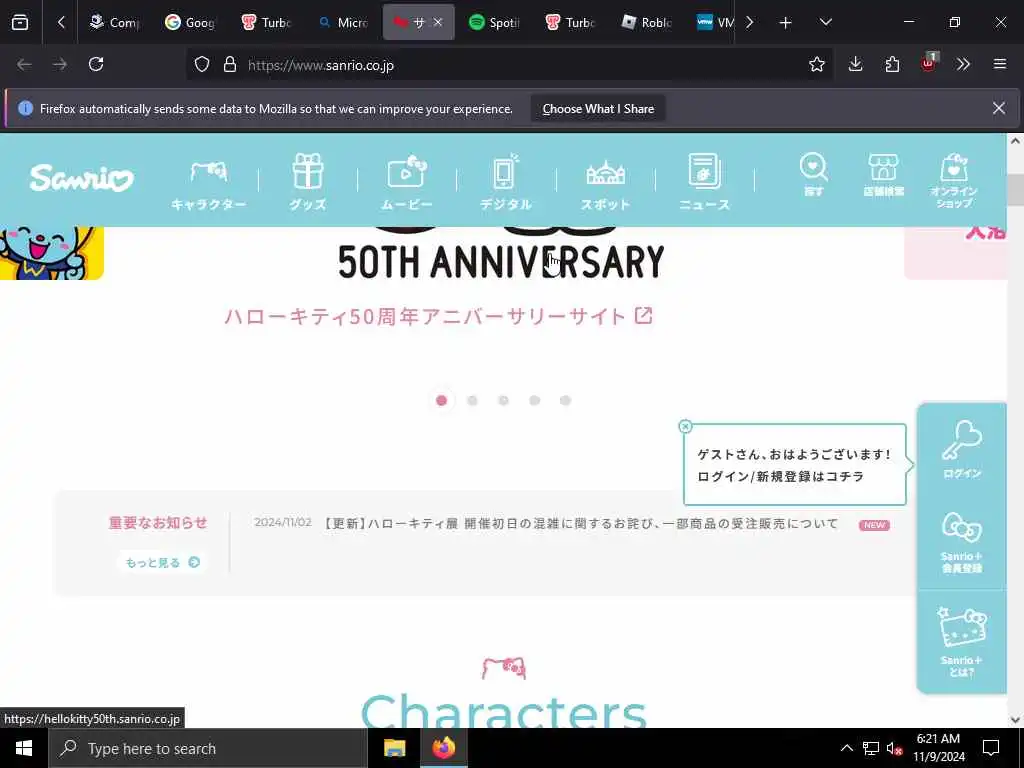Click the 店舗検索 store search icon
Image resolution: width=1024 pixels, height=768 pixels.
[884, 174]
